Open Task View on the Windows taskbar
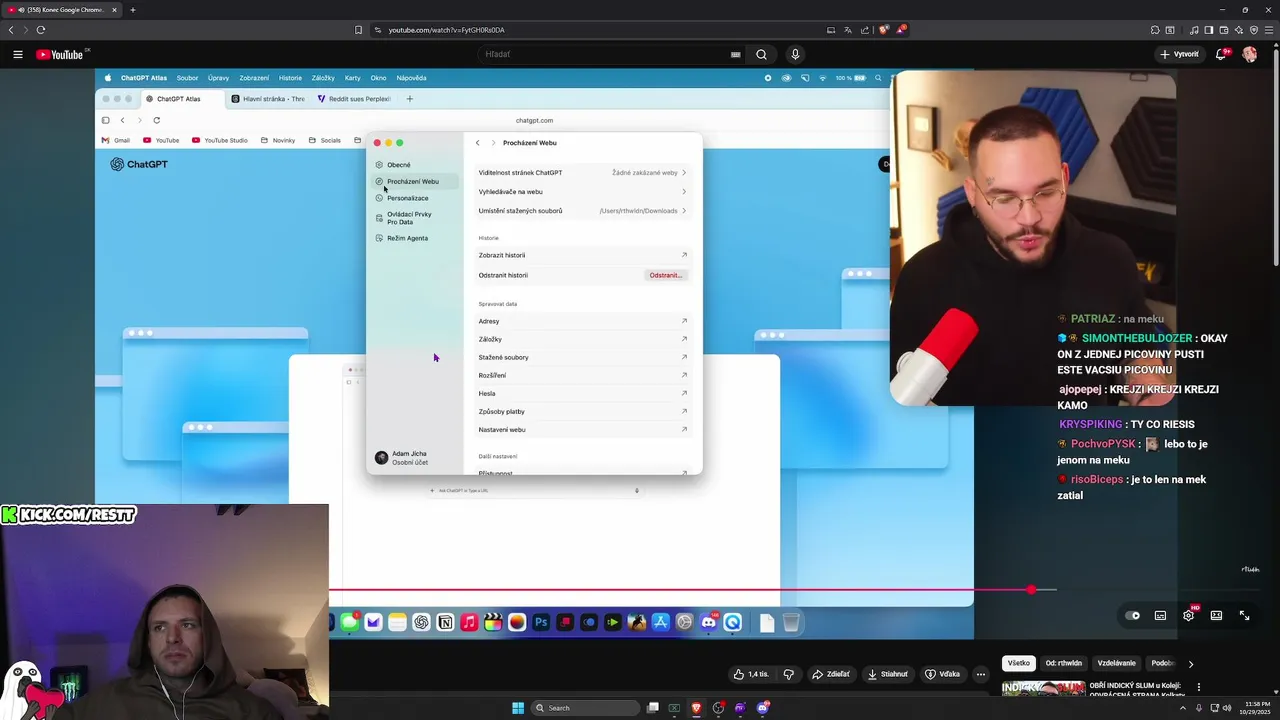The image size is (1280, 720). pos(653,708)
